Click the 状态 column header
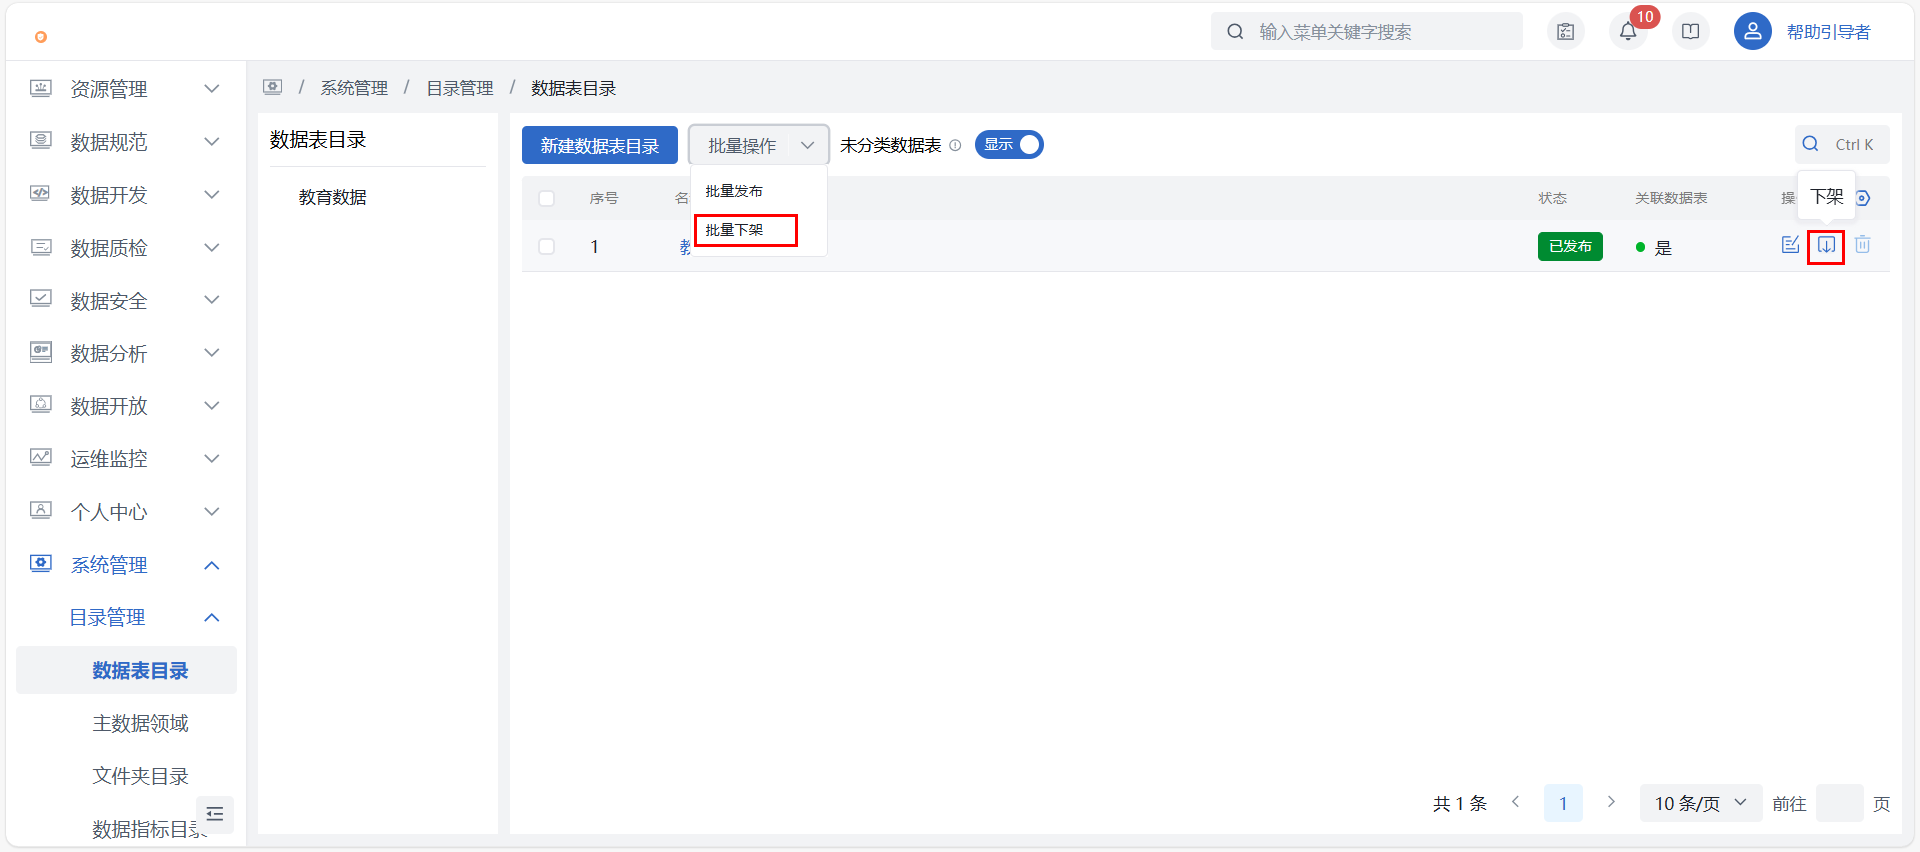The width and height of the screenshot is (1920, 852). [x=1552, y=198]
